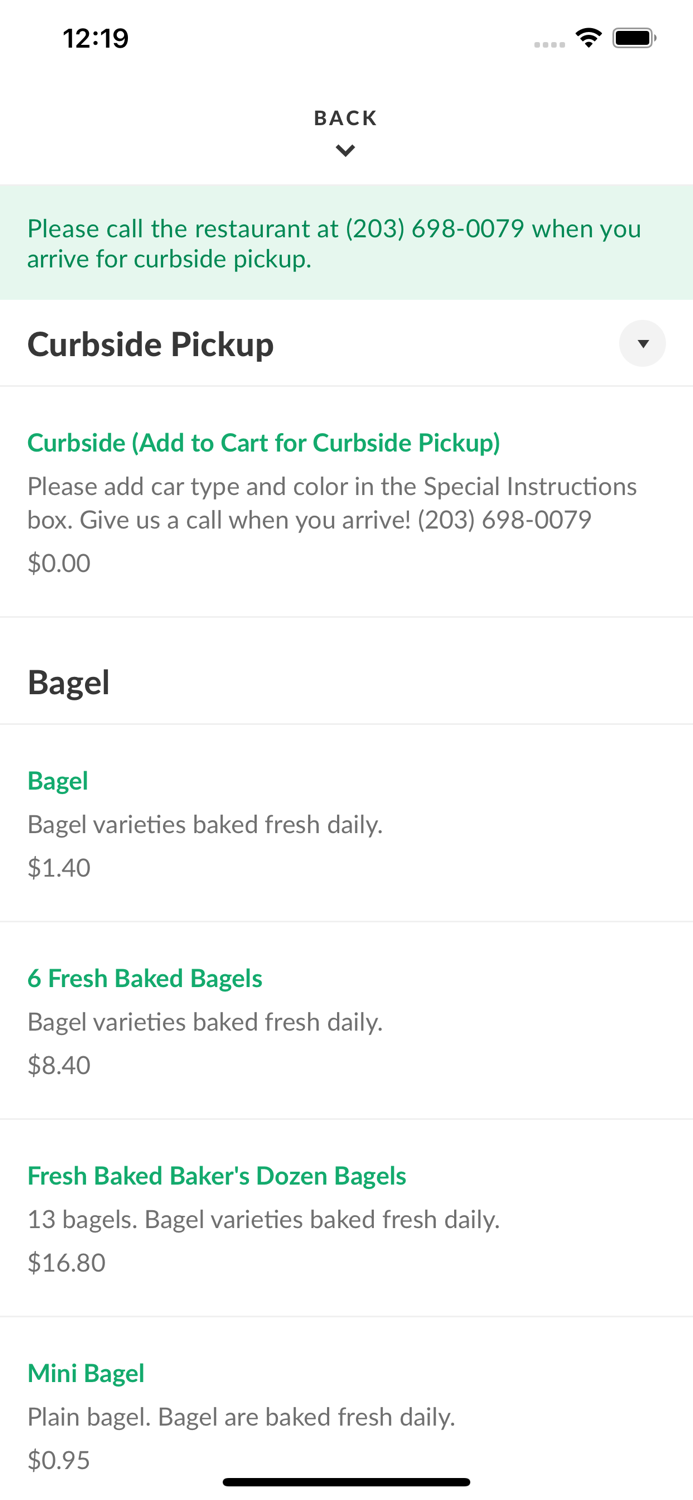Select the Curbside Pickup item for cart
693x1500 pixels.
click(x=264, y=442)
